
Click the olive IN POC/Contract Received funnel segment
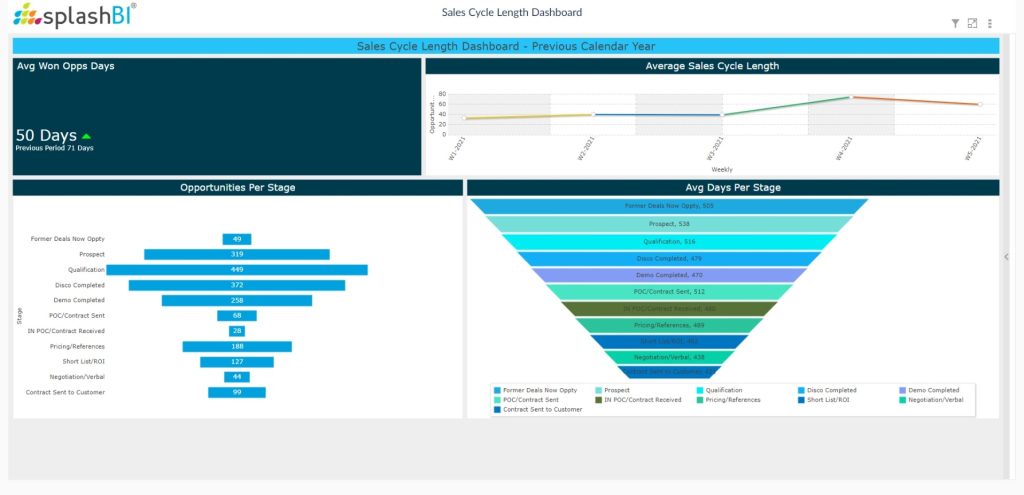(x=669, y=309)
